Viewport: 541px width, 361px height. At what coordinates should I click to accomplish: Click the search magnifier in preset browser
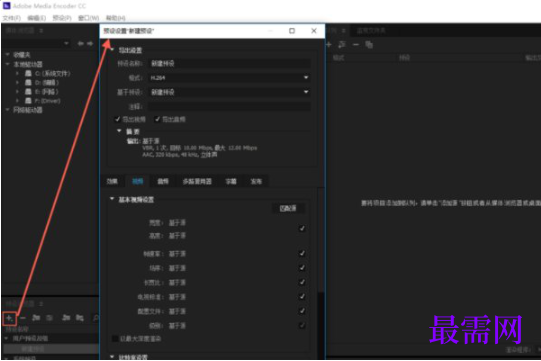point(96,318)
